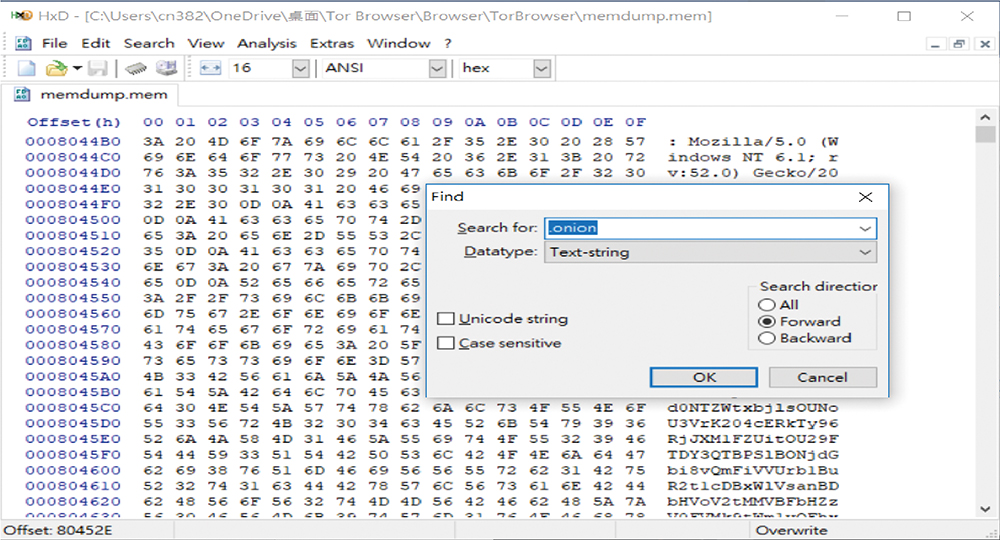Open the Window menu
This screenshot has width=1000, height=540.
pyautogui.click(x=399, y=43)
